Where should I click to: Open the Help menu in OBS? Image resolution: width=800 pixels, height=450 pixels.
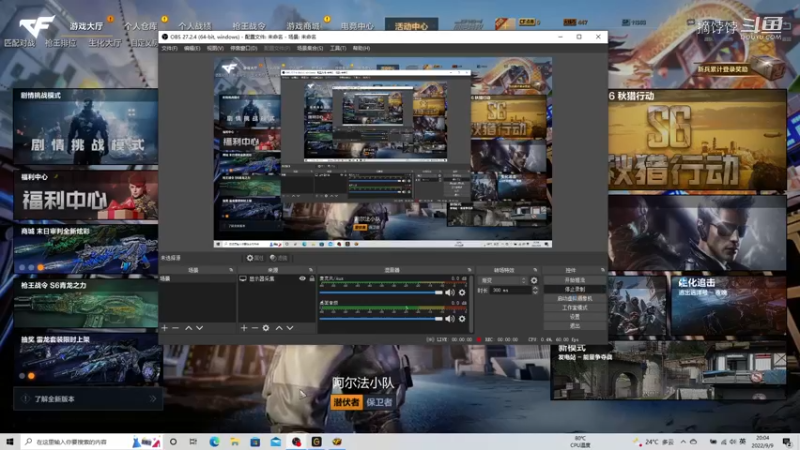pos(361,48)
